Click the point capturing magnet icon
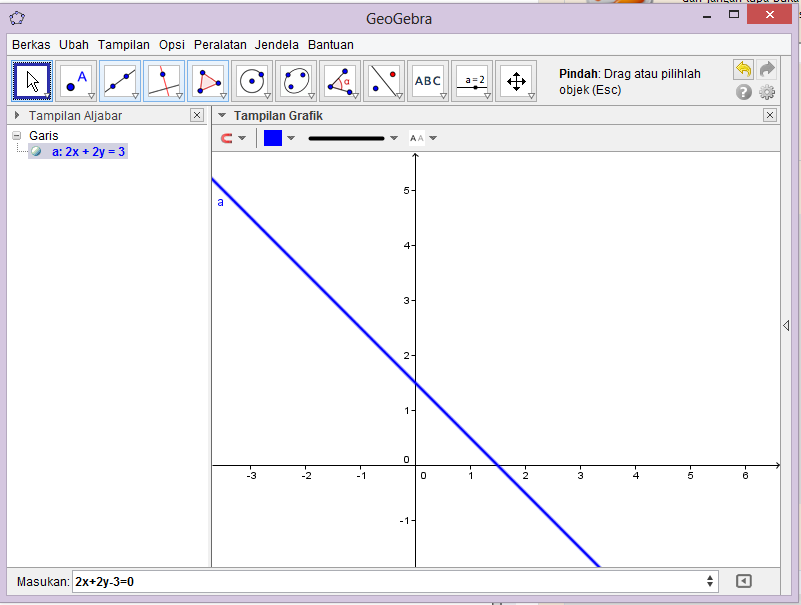The width and height of the screenshot is (801, 605). (x=226, y=138)
